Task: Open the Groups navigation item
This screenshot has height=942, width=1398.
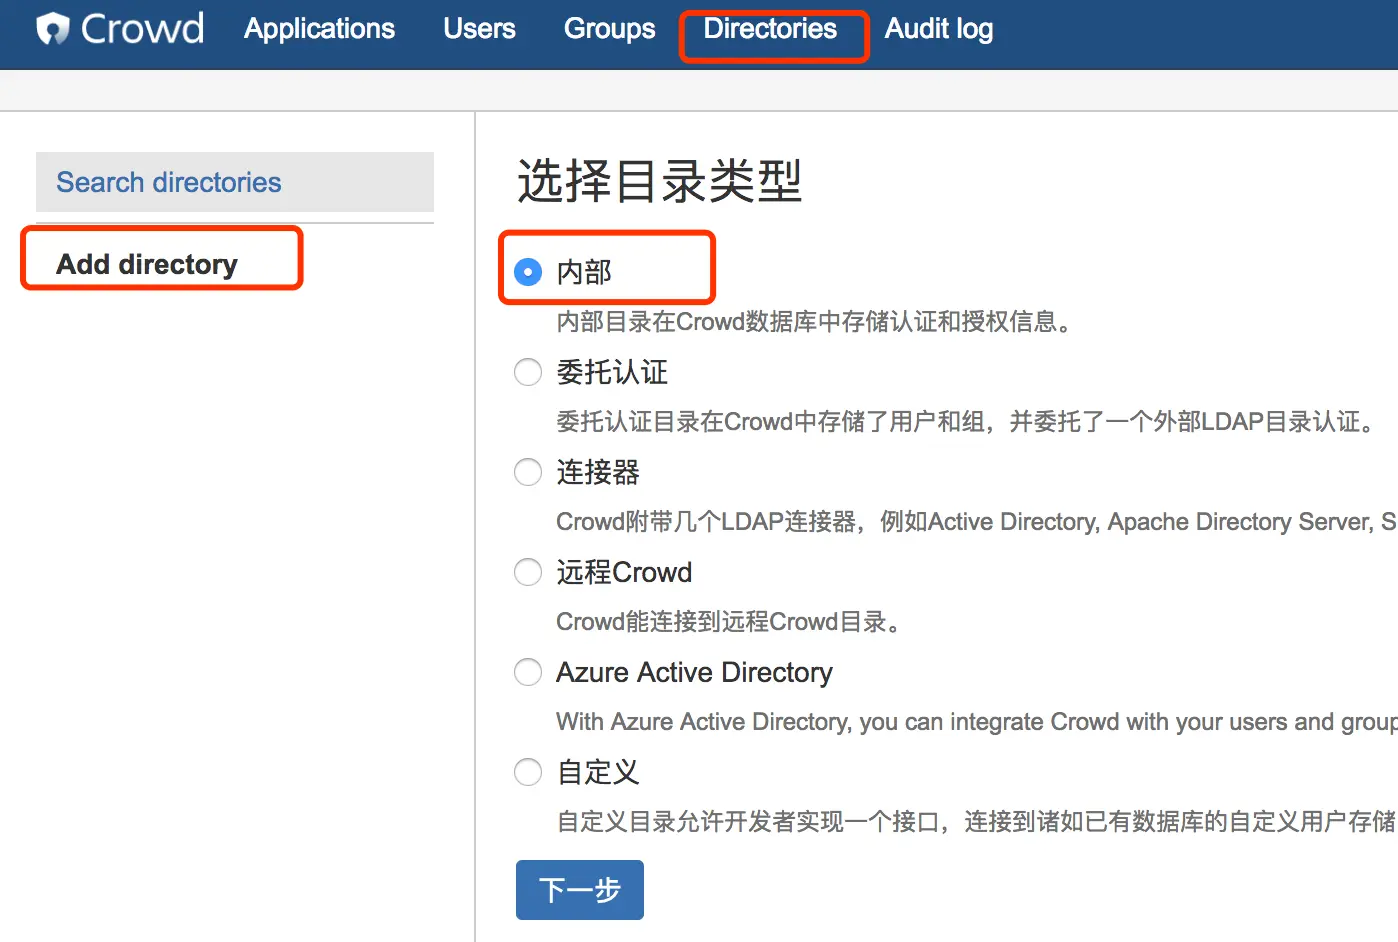Action: (x=609, y=29)
